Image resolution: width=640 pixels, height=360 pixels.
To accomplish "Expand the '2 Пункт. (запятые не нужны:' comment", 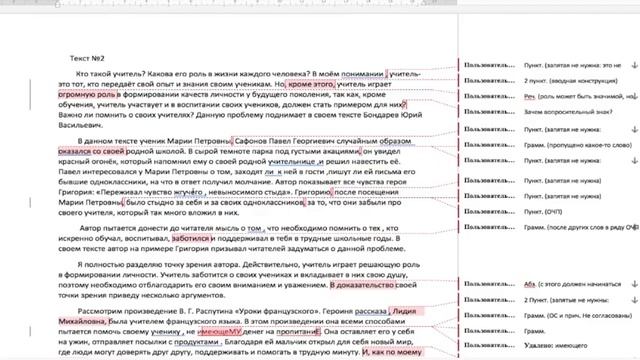I will coord(635,300).
